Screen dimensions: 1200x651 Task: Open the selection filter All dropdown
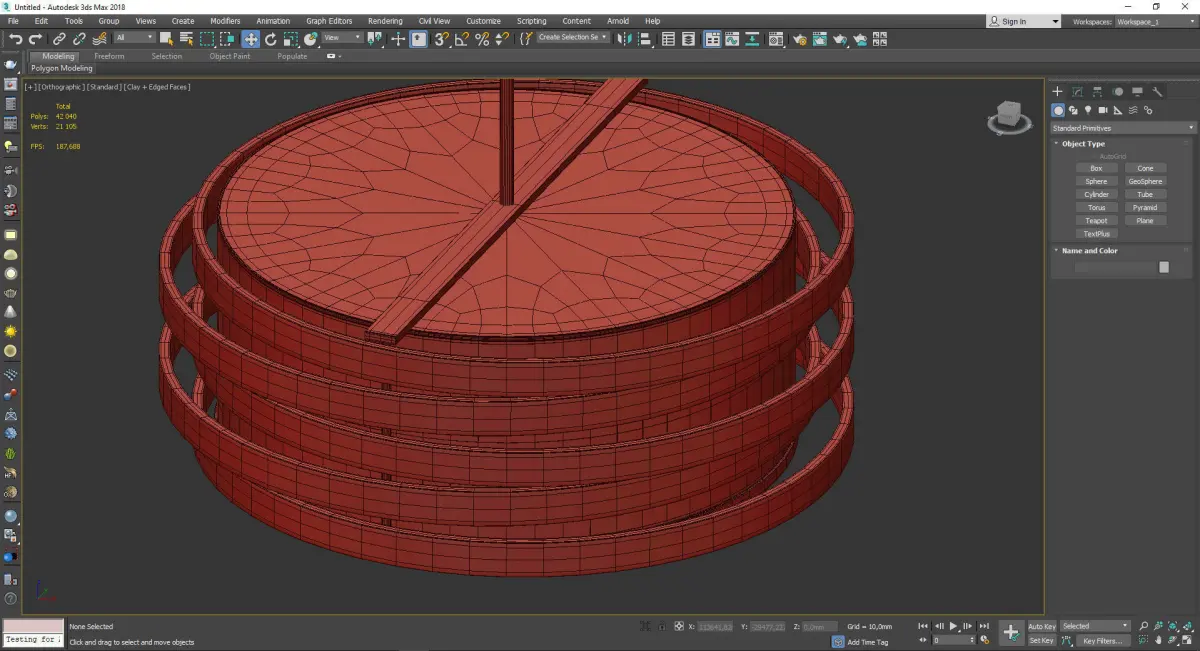click(134, 38)
